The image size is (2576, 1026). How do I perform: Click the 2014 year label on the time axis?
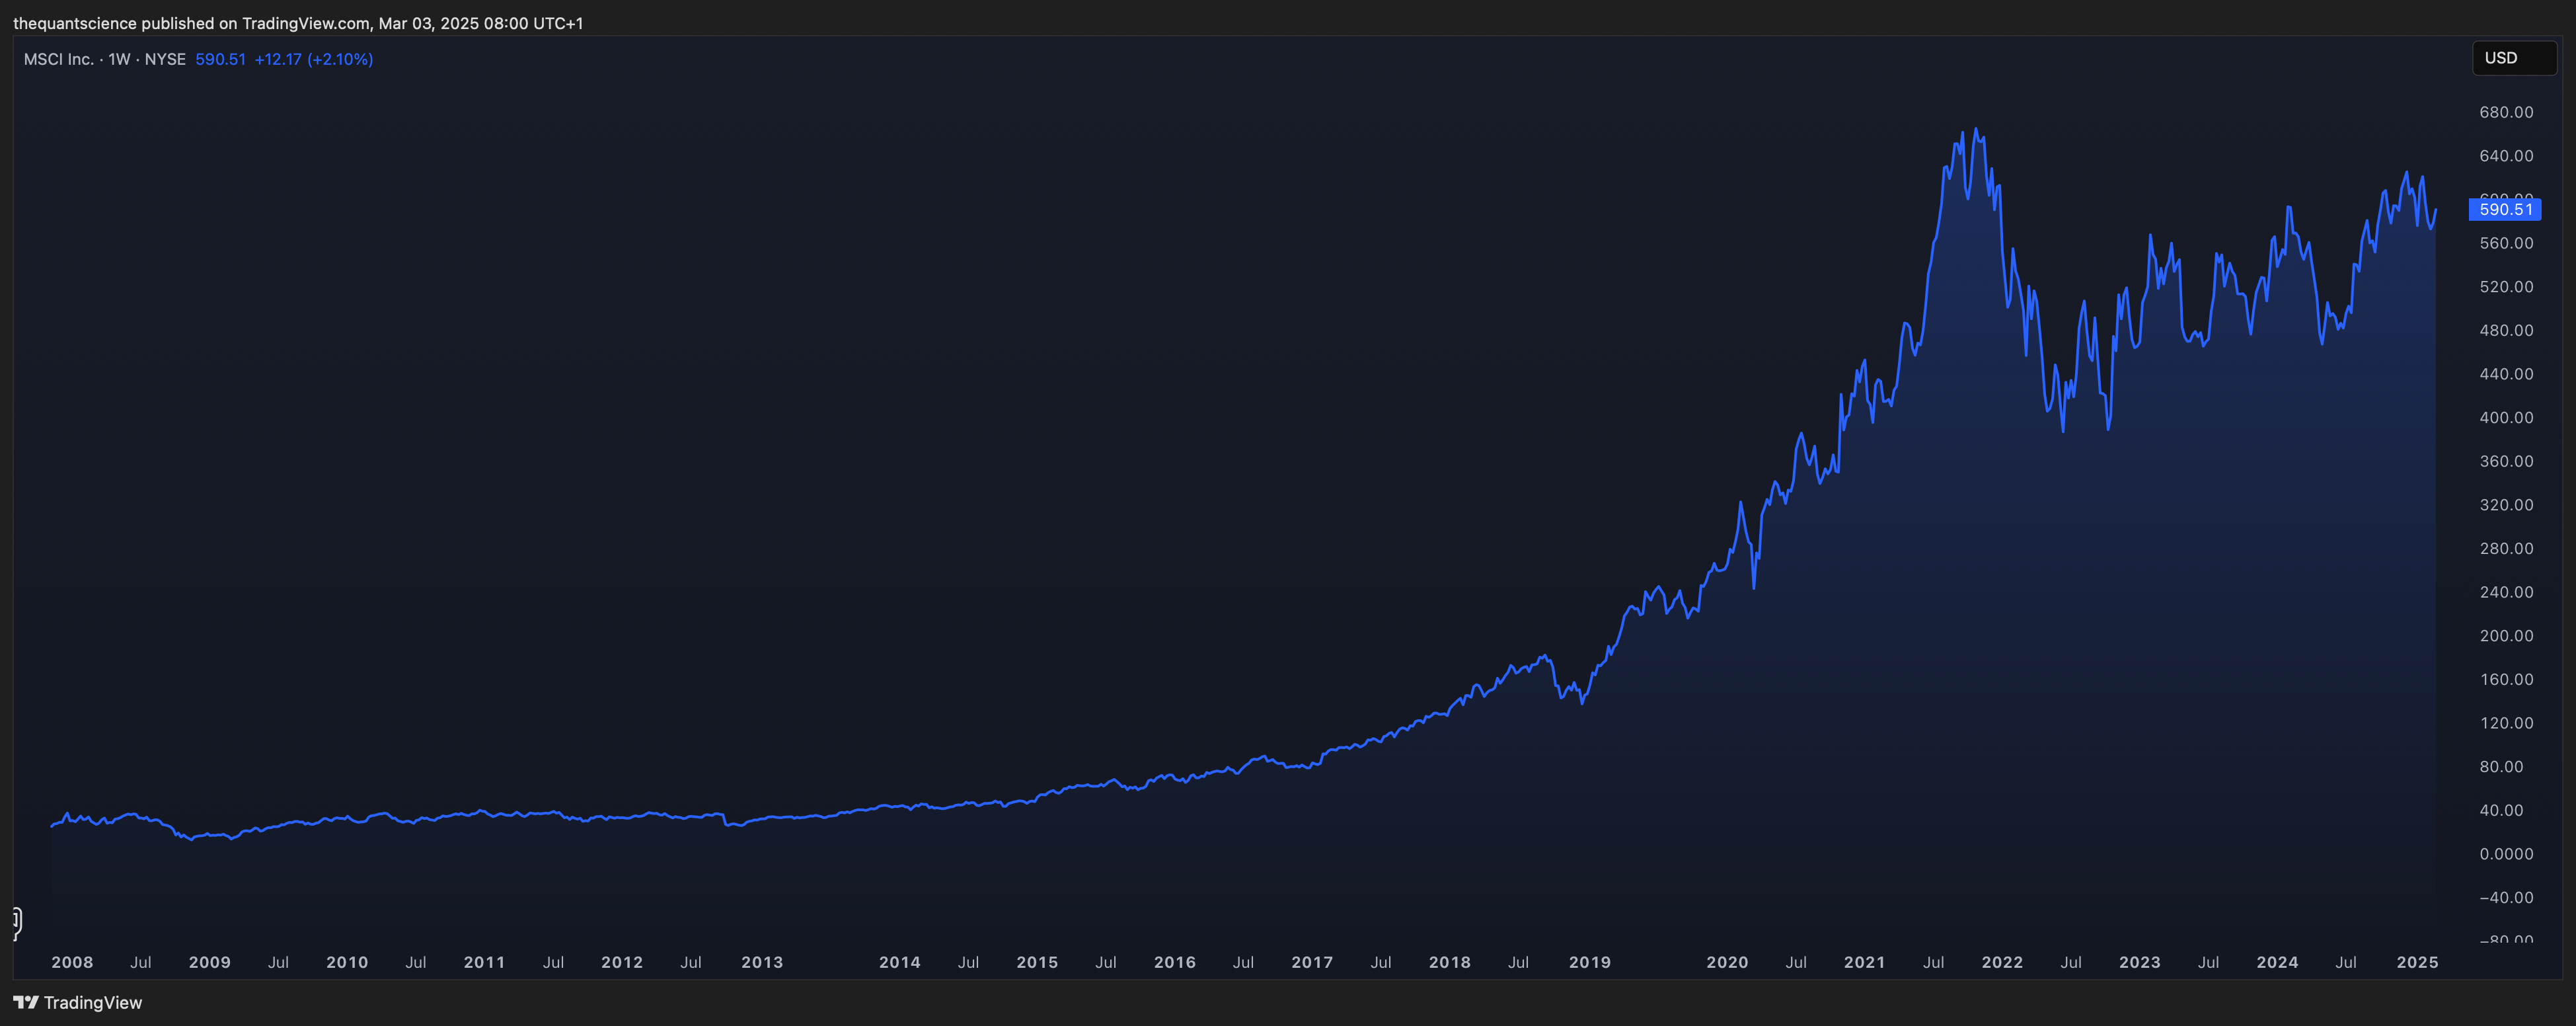point(900,962)
